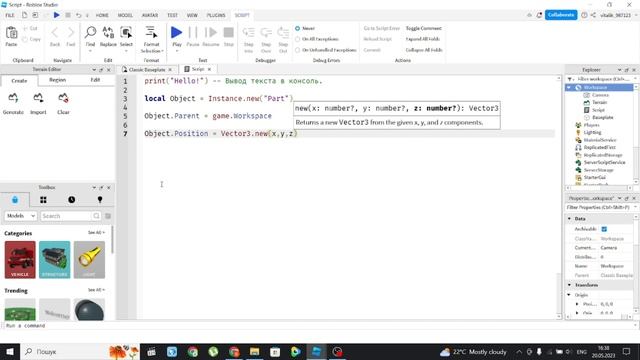640x360 pixels.
Task: Click Expand All Folds action
Action: point(423,39)
